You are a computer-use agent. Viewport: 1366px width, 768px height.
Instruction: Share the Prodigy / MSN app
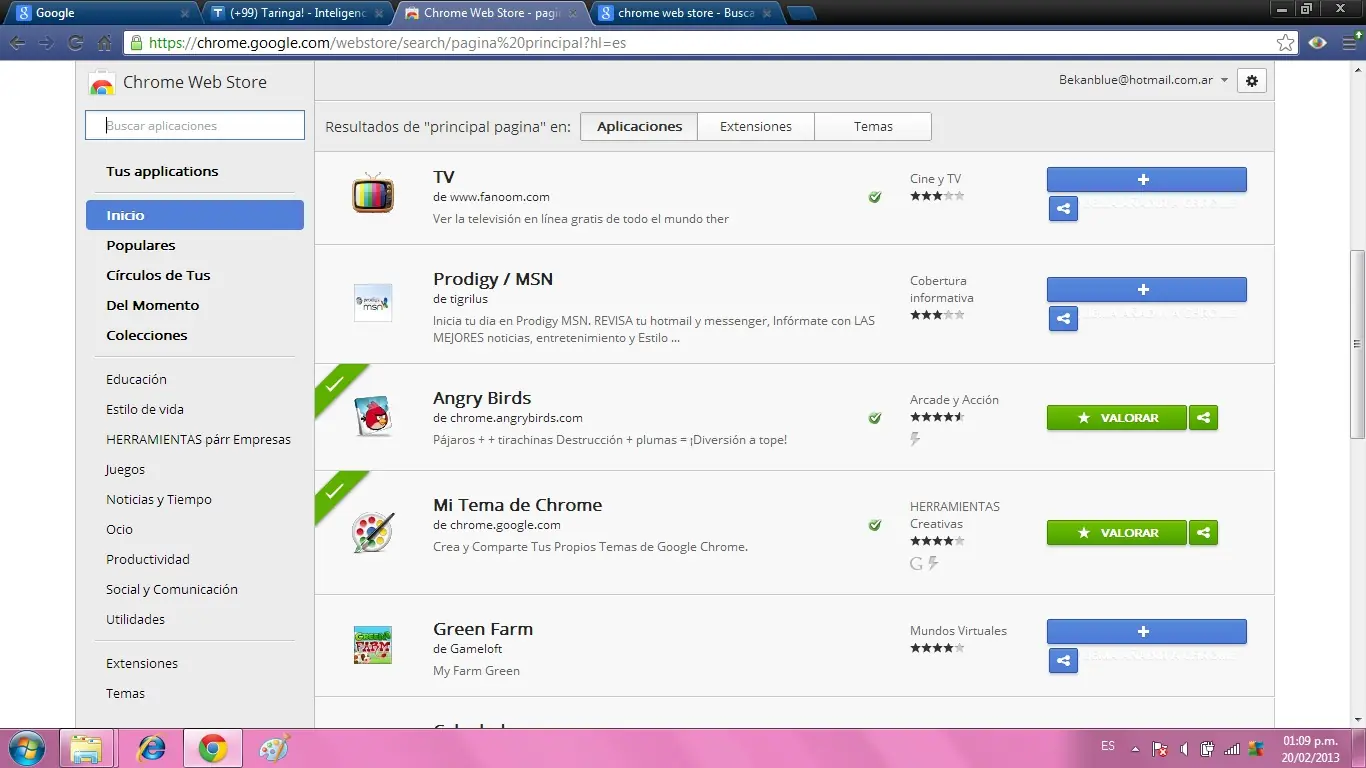1063,319
